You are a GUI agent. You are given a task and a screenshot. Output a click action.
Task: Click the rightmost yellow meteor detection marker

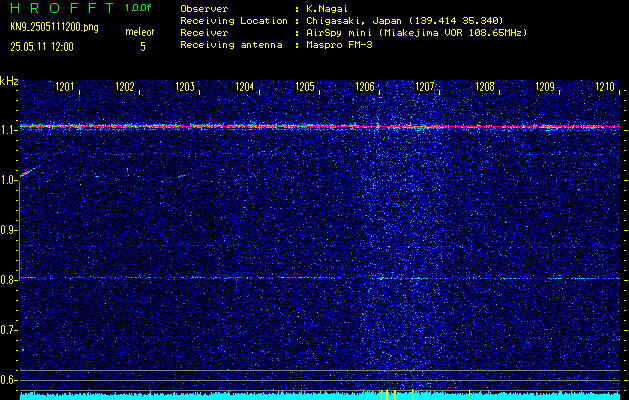469,394
